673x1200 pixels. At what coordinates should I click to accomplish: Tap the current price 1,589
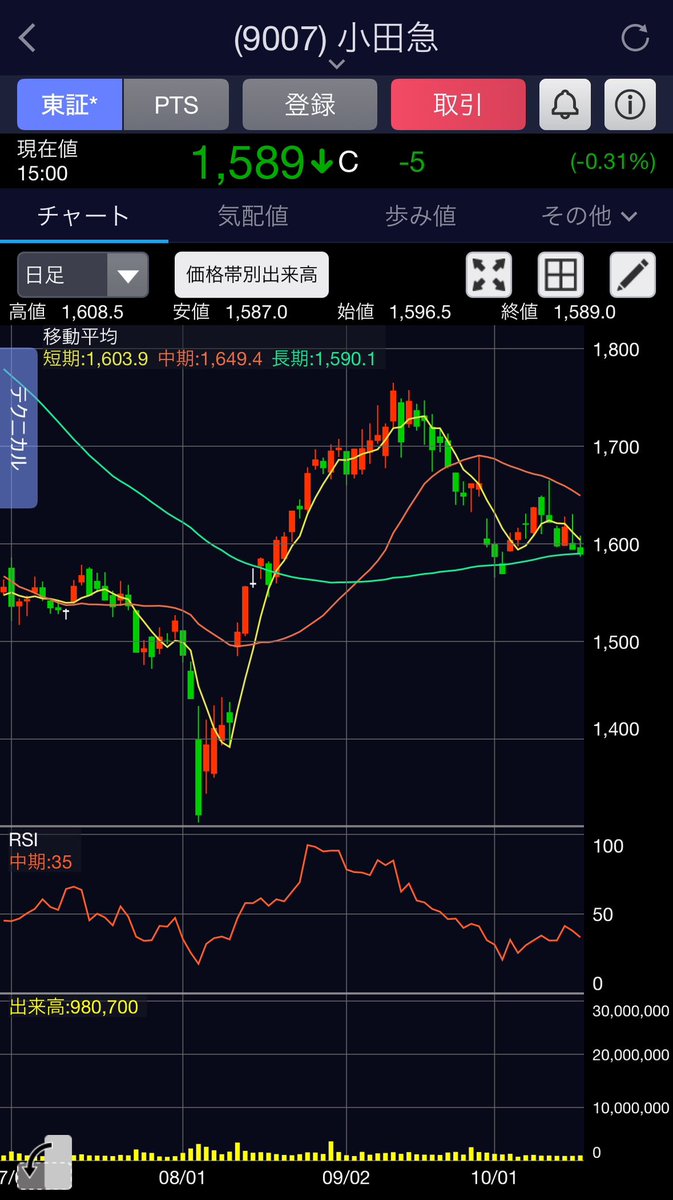(248, 162)
